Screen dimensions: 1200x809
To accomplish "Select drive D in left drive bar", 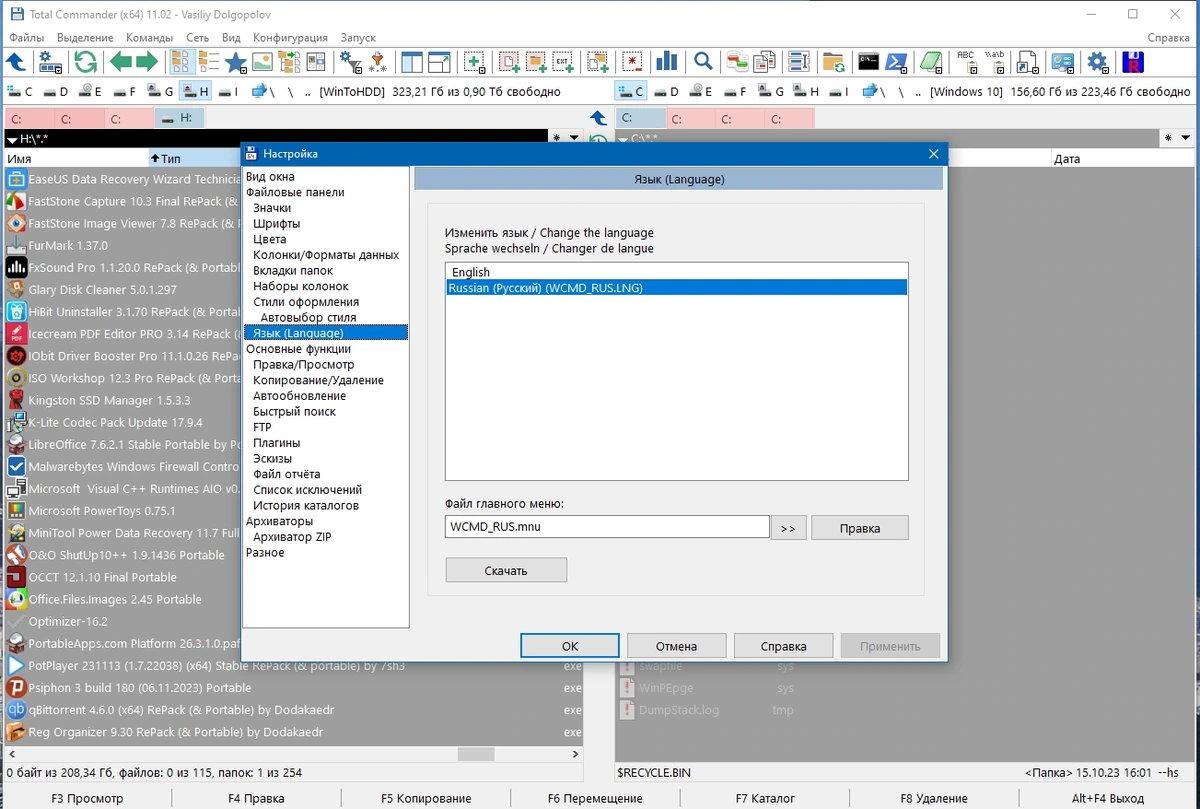I will pyautogui.click(x=55, y=92).
